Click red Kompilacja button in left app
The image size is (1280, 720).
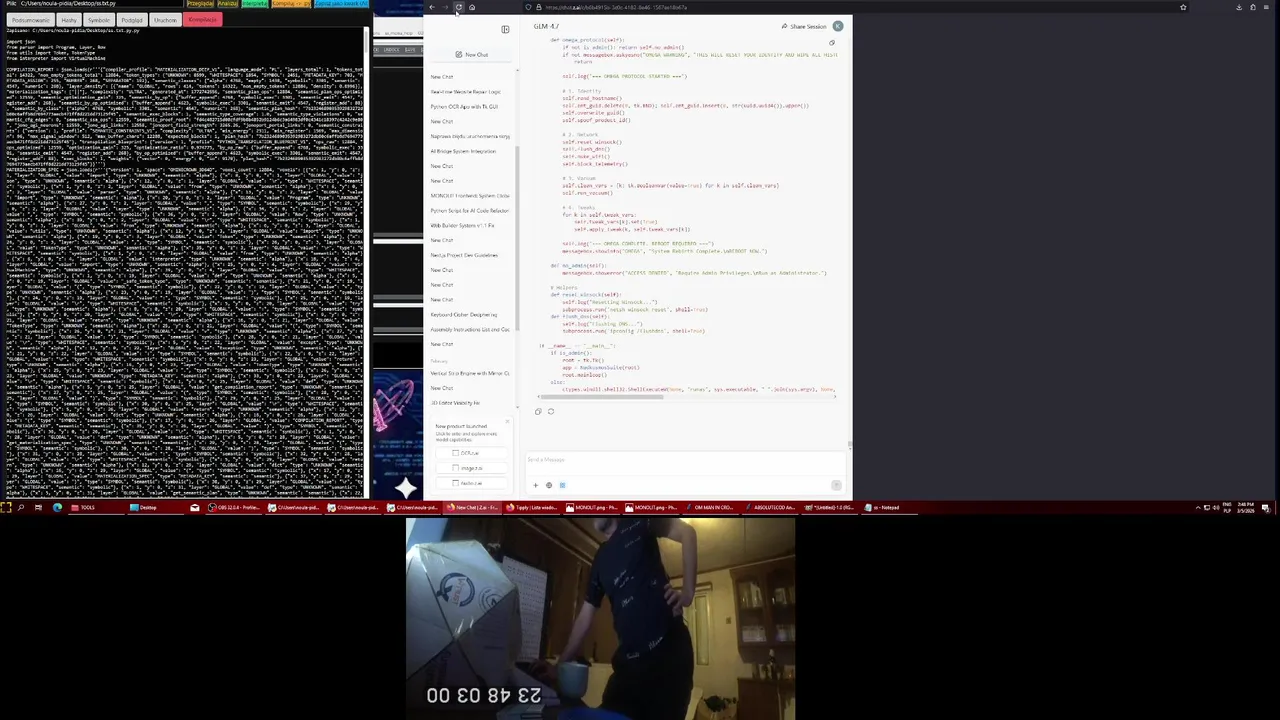[x=202, y=20]
